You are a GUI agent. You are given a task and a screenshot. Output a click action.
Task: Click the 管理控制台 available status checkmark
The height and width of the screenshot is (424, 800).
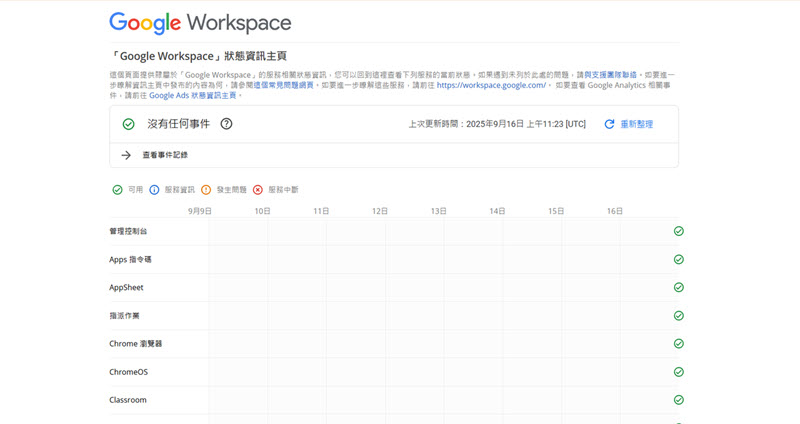(678, 231)
